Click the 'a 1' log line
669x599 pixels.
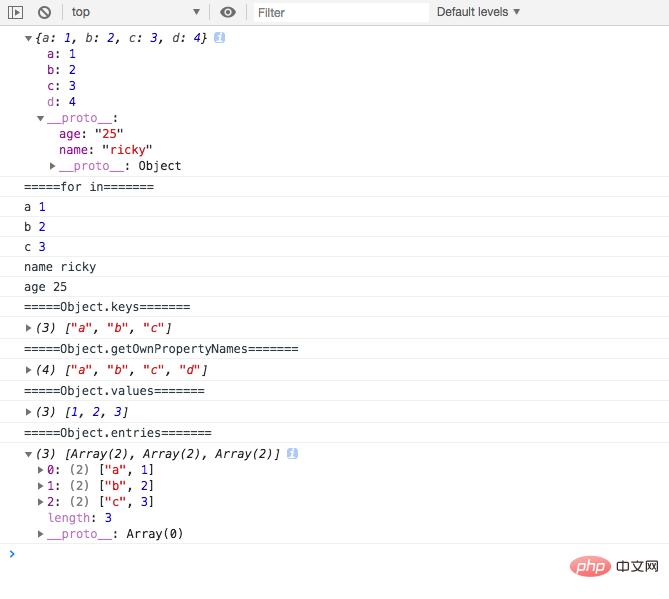(x=35, y=207)
